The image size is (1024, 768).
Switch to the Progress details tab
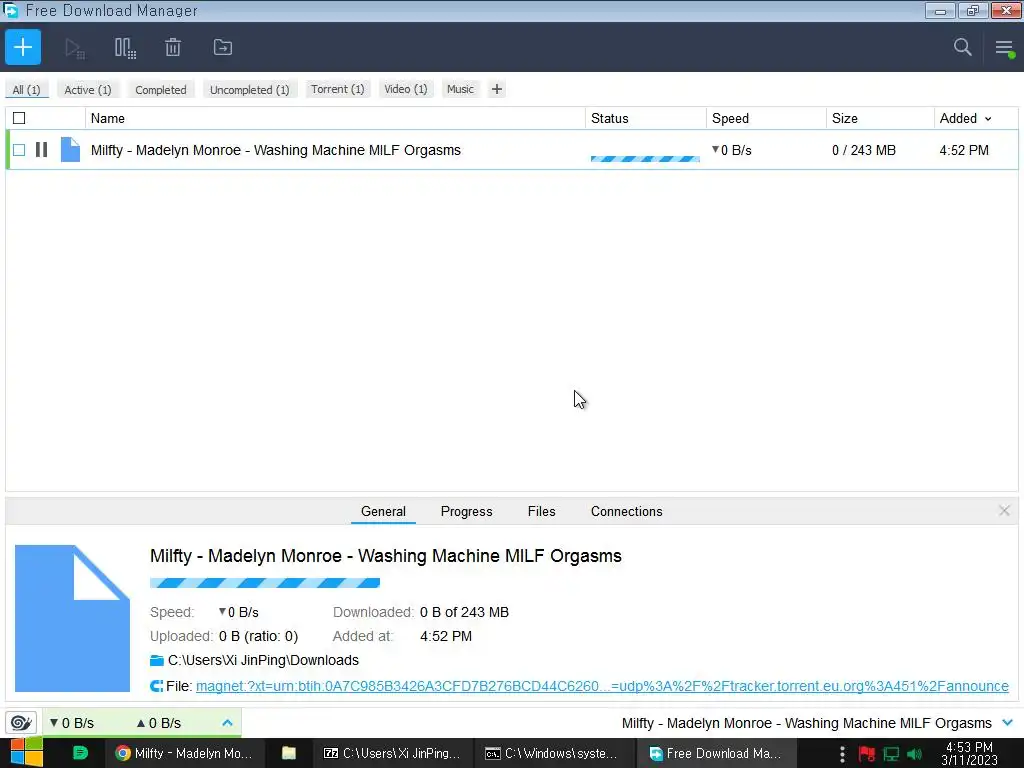click(466, 511)
